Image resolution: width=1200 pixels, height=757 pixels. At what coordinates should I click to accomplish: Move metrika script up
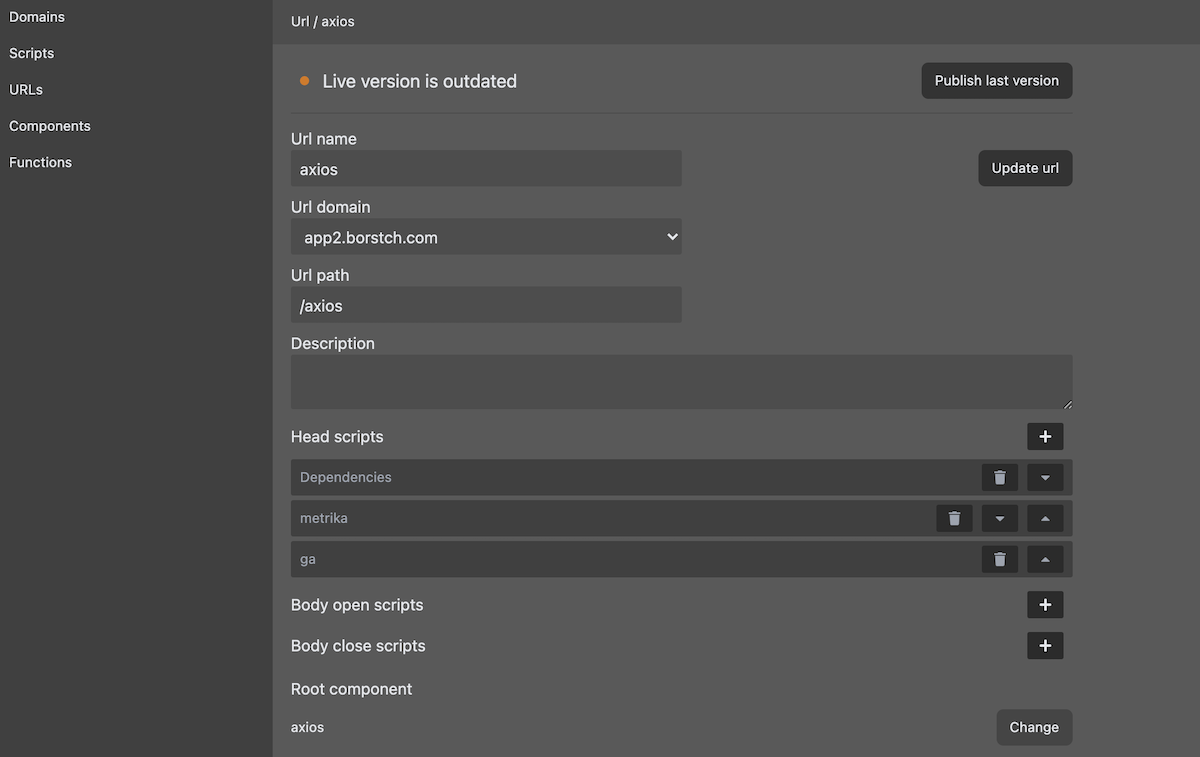1045,518
